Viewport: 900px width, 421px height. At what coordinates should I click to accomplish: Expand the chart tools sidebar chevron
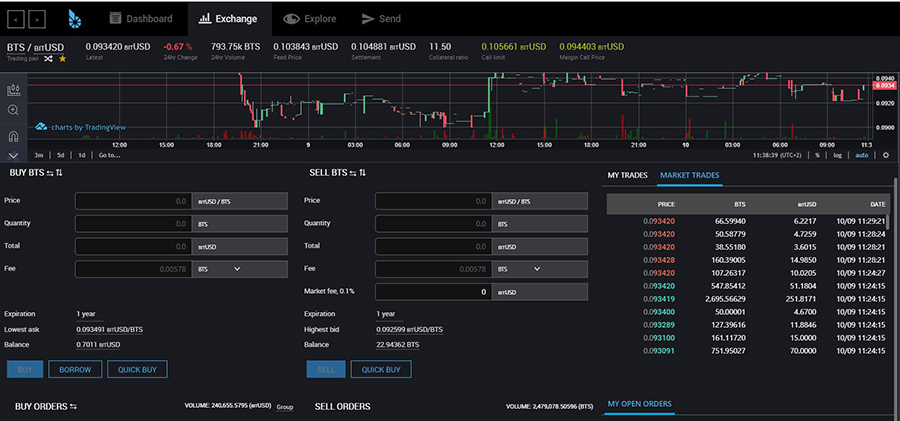click(13, 156)
